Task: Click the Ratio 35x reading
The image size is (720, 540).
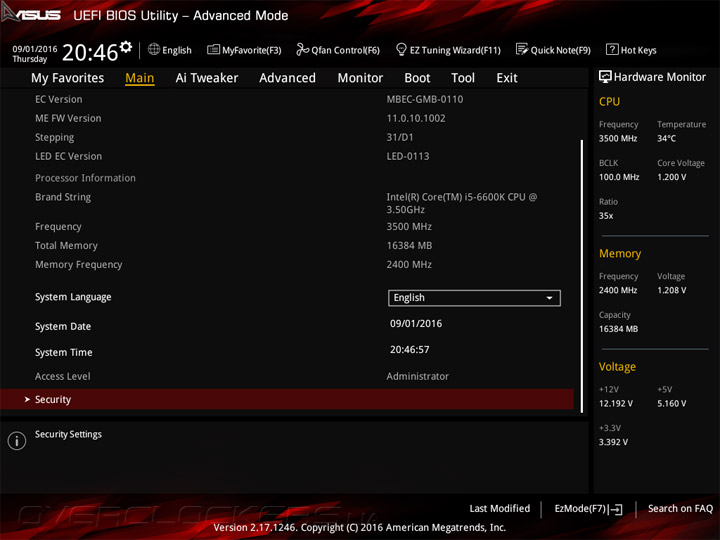Action: (x=606, y=216)
